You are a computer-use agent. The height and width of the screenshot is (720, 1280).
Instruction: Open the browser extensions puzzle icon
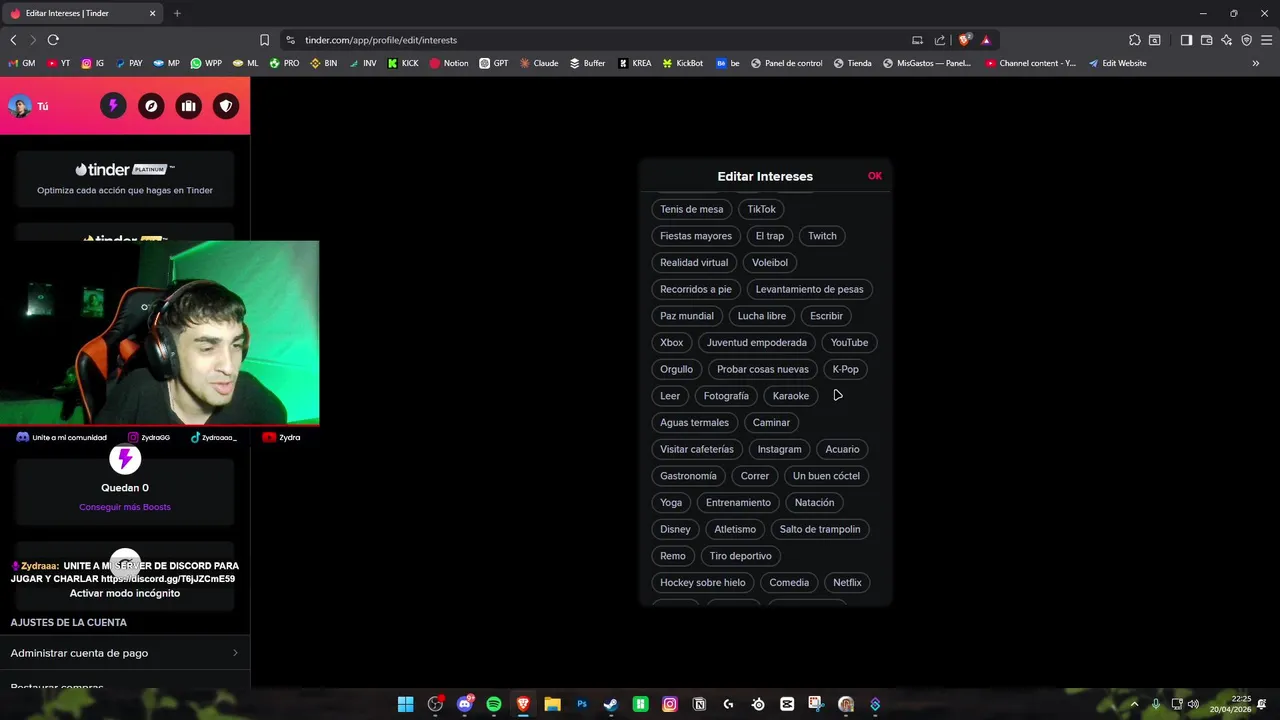pos(1134,40)
